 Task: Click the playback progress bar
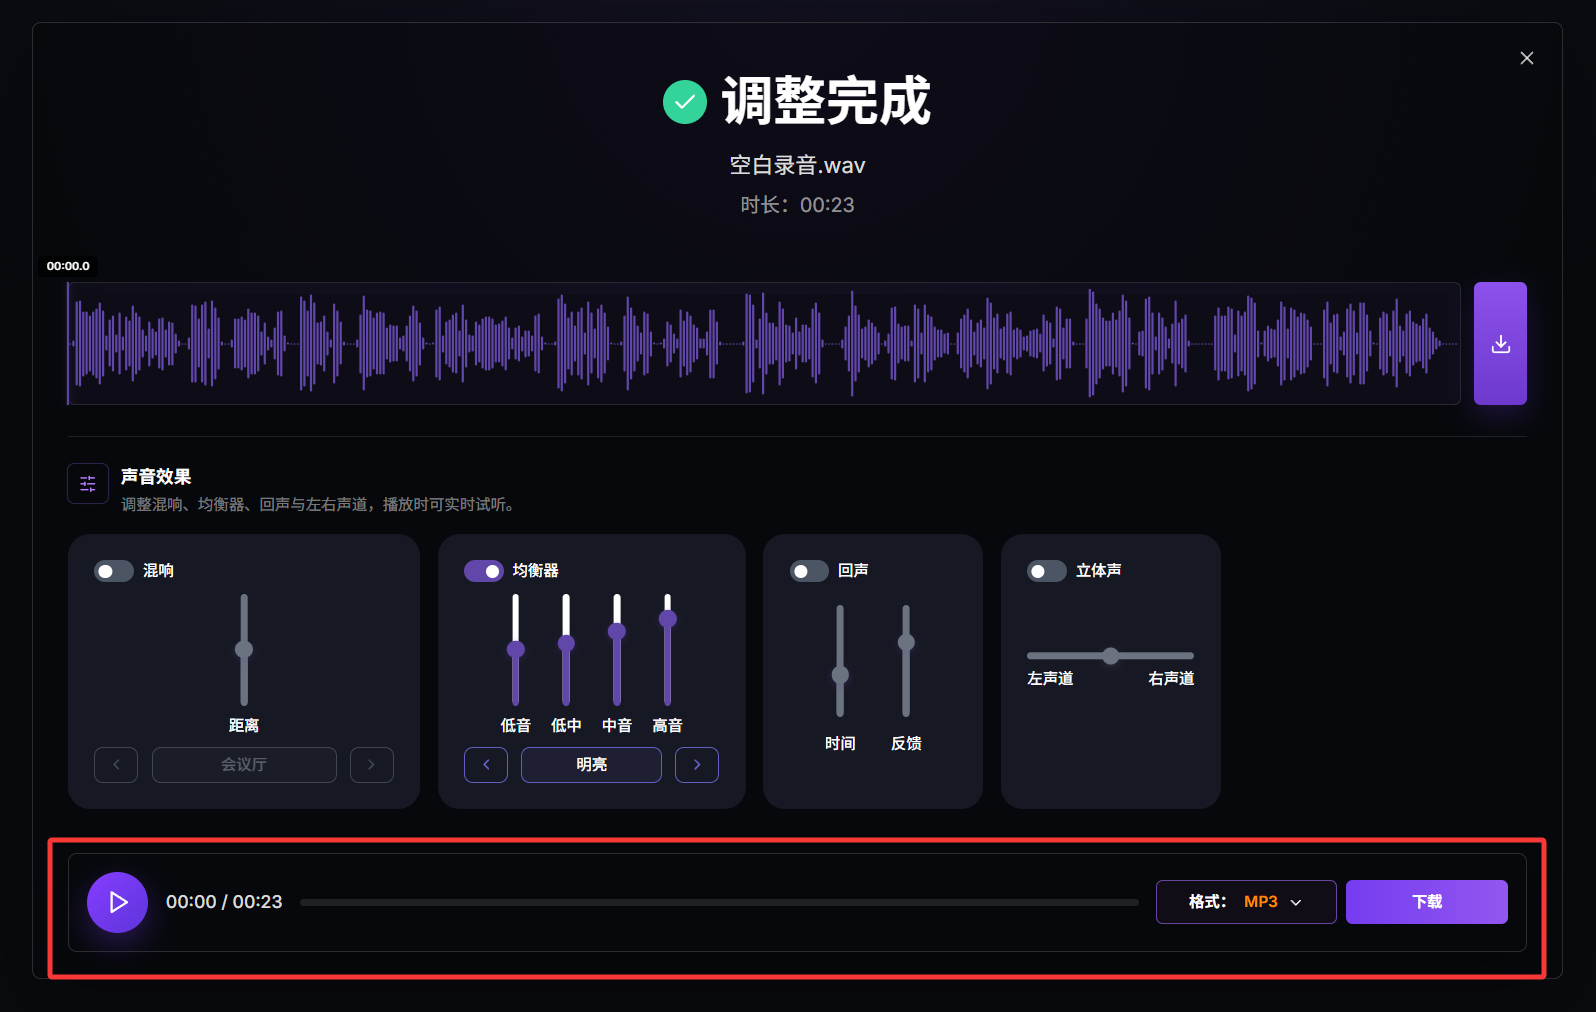click(719, 902)
